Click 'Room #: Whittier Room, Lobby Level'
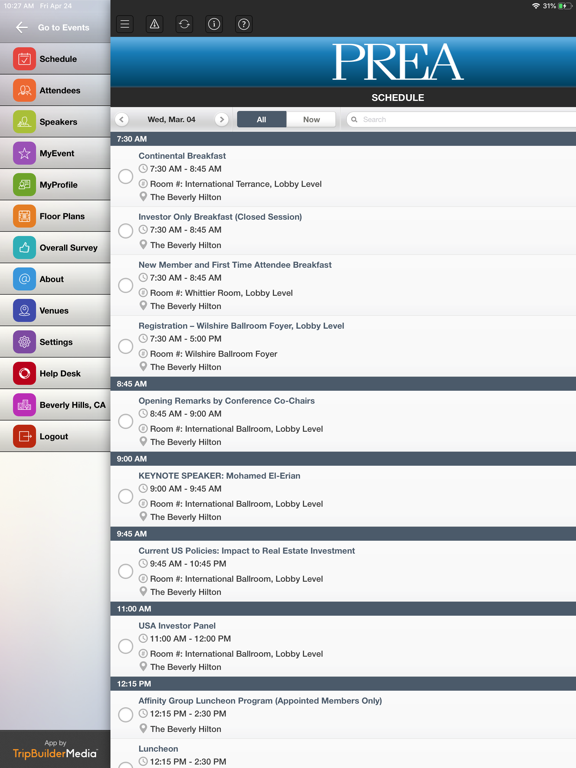 point(221,293)
